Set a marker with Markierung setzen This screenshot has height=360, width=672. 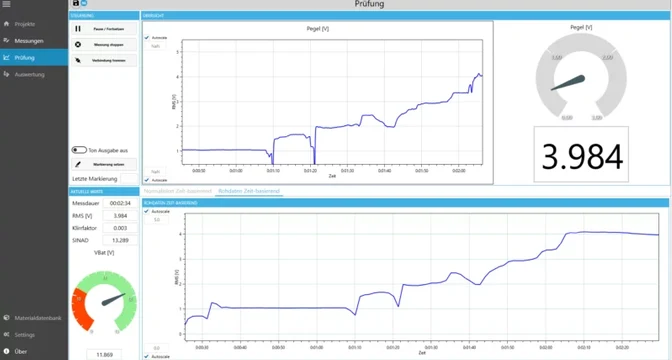coord(104,164)
